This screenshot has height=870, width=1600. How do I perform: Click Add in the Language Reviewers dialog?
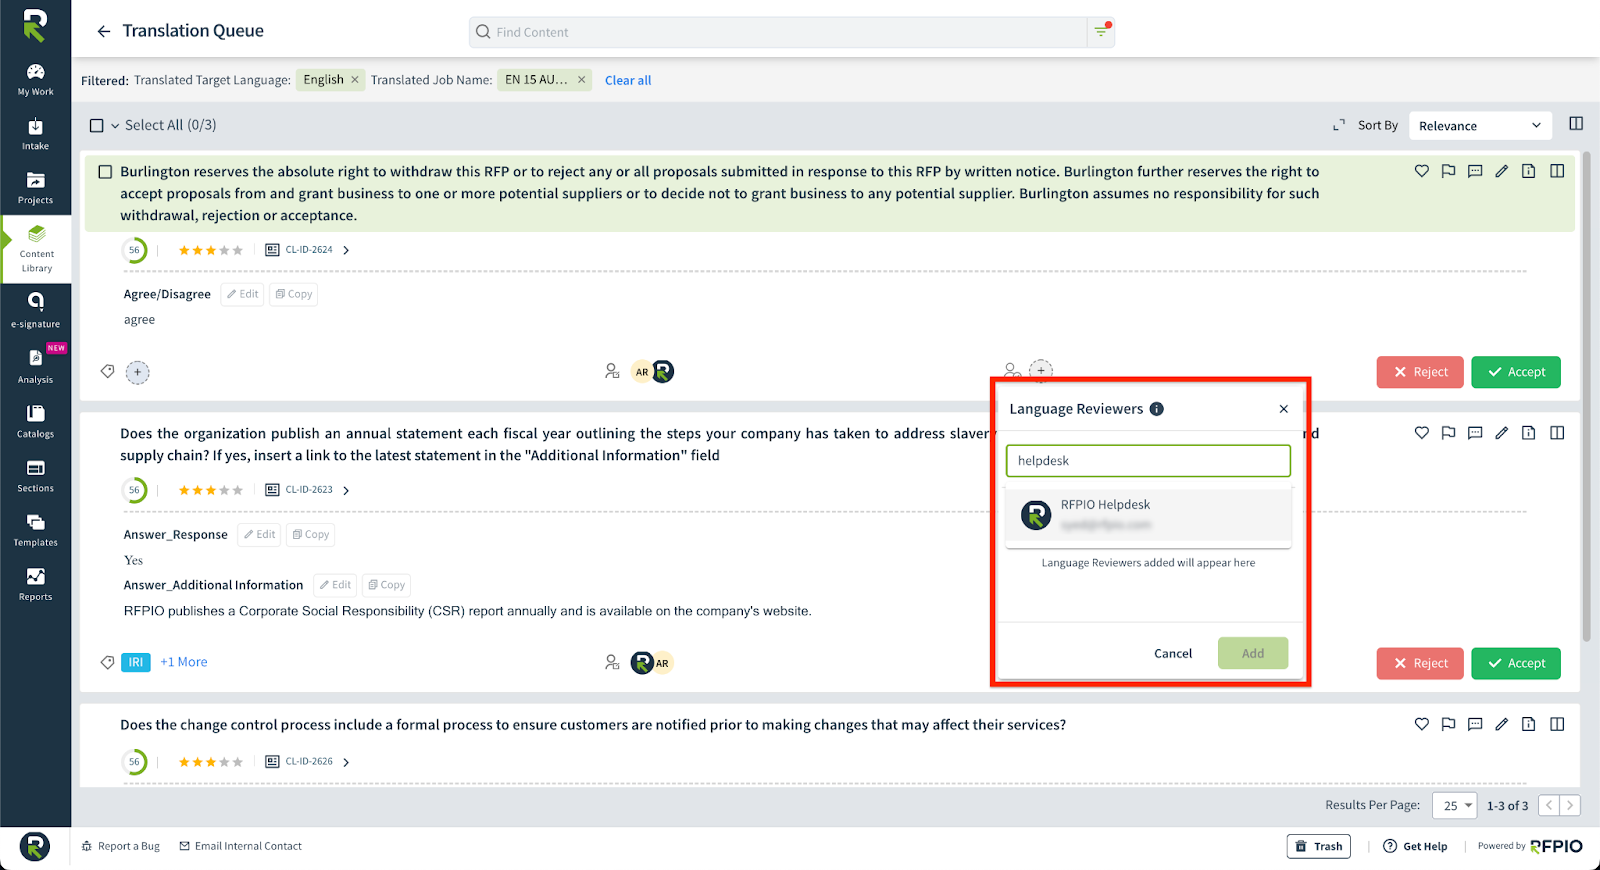[1253, 654]
